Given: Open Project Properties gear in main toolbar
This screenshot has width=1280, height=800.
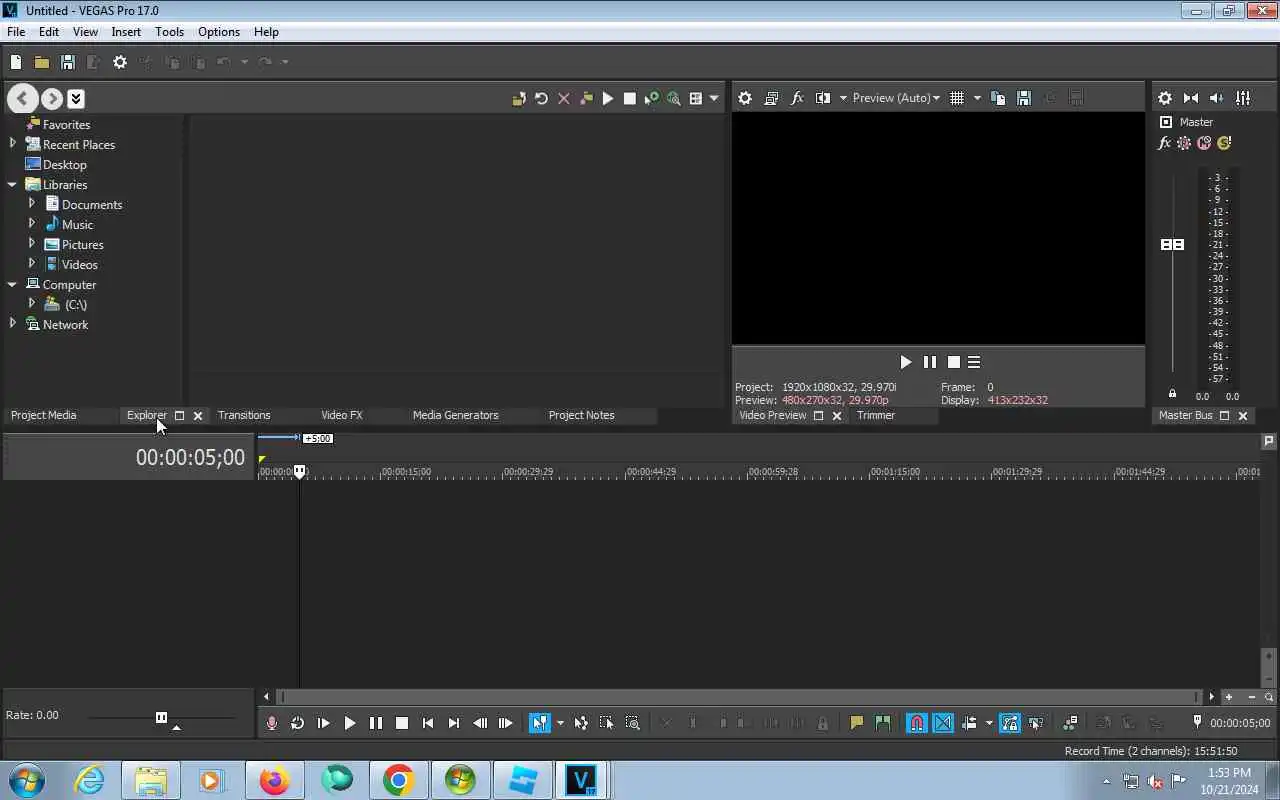Looking at the screenshot, I should click(x=120, y=62).
